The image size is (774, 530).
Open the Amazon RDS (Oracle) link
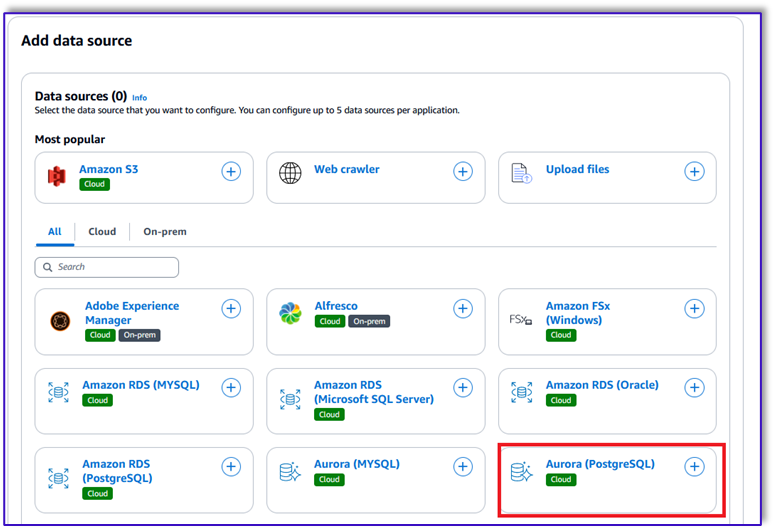602,385
